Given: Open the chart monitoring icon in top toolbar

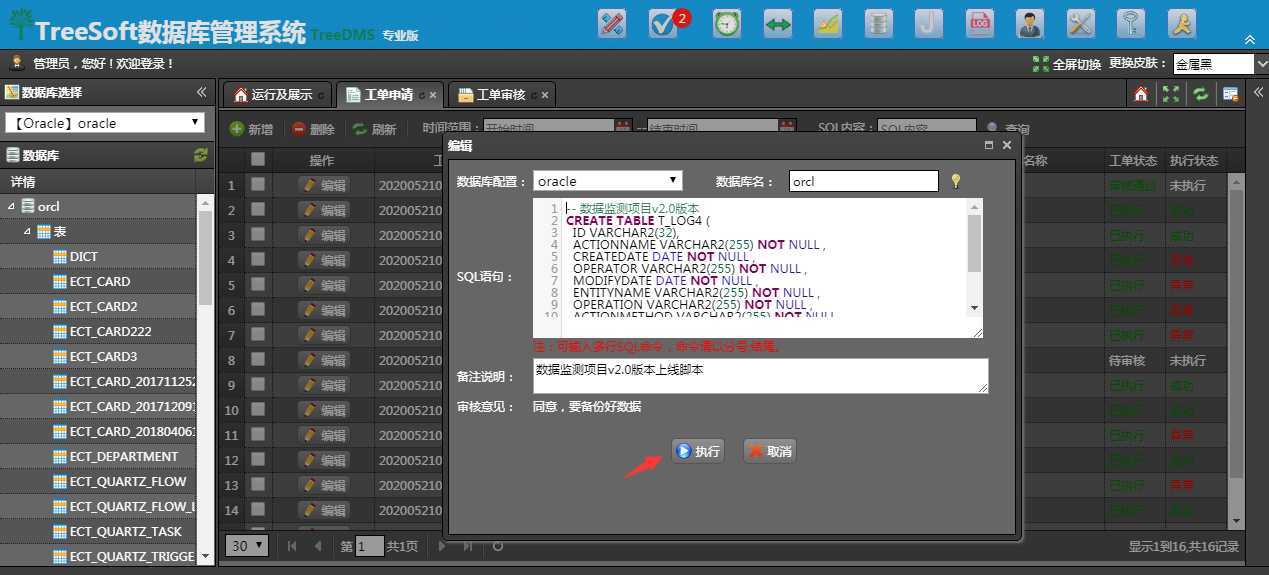Looking at the screenshot, I should [x=828, y=23].
